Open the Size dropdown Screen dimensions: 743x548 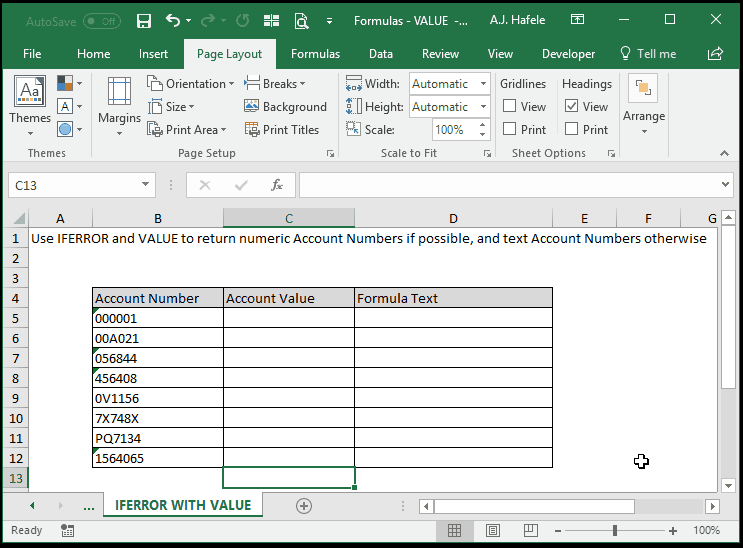coord(171,107)
